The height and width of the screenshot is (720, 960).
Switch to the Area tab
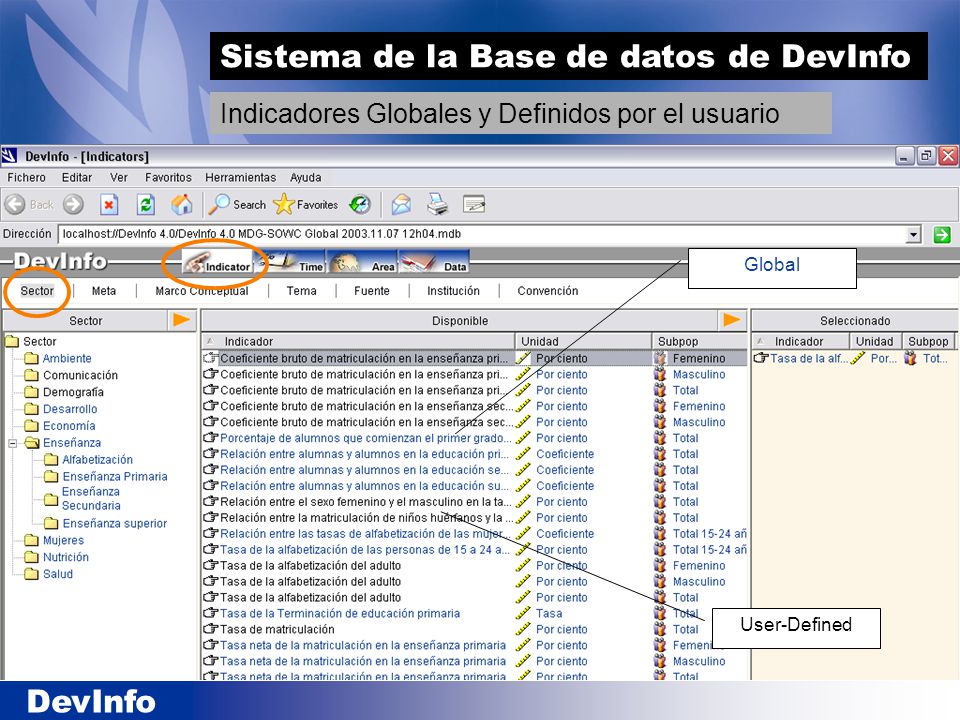(x=362, y=261)
